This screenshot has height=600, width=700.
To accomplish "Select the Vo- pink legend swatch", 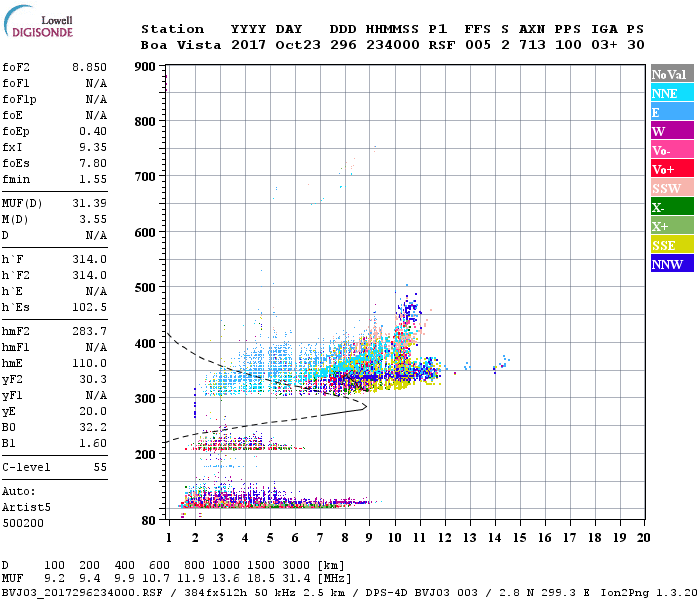I will click(671, 150).
